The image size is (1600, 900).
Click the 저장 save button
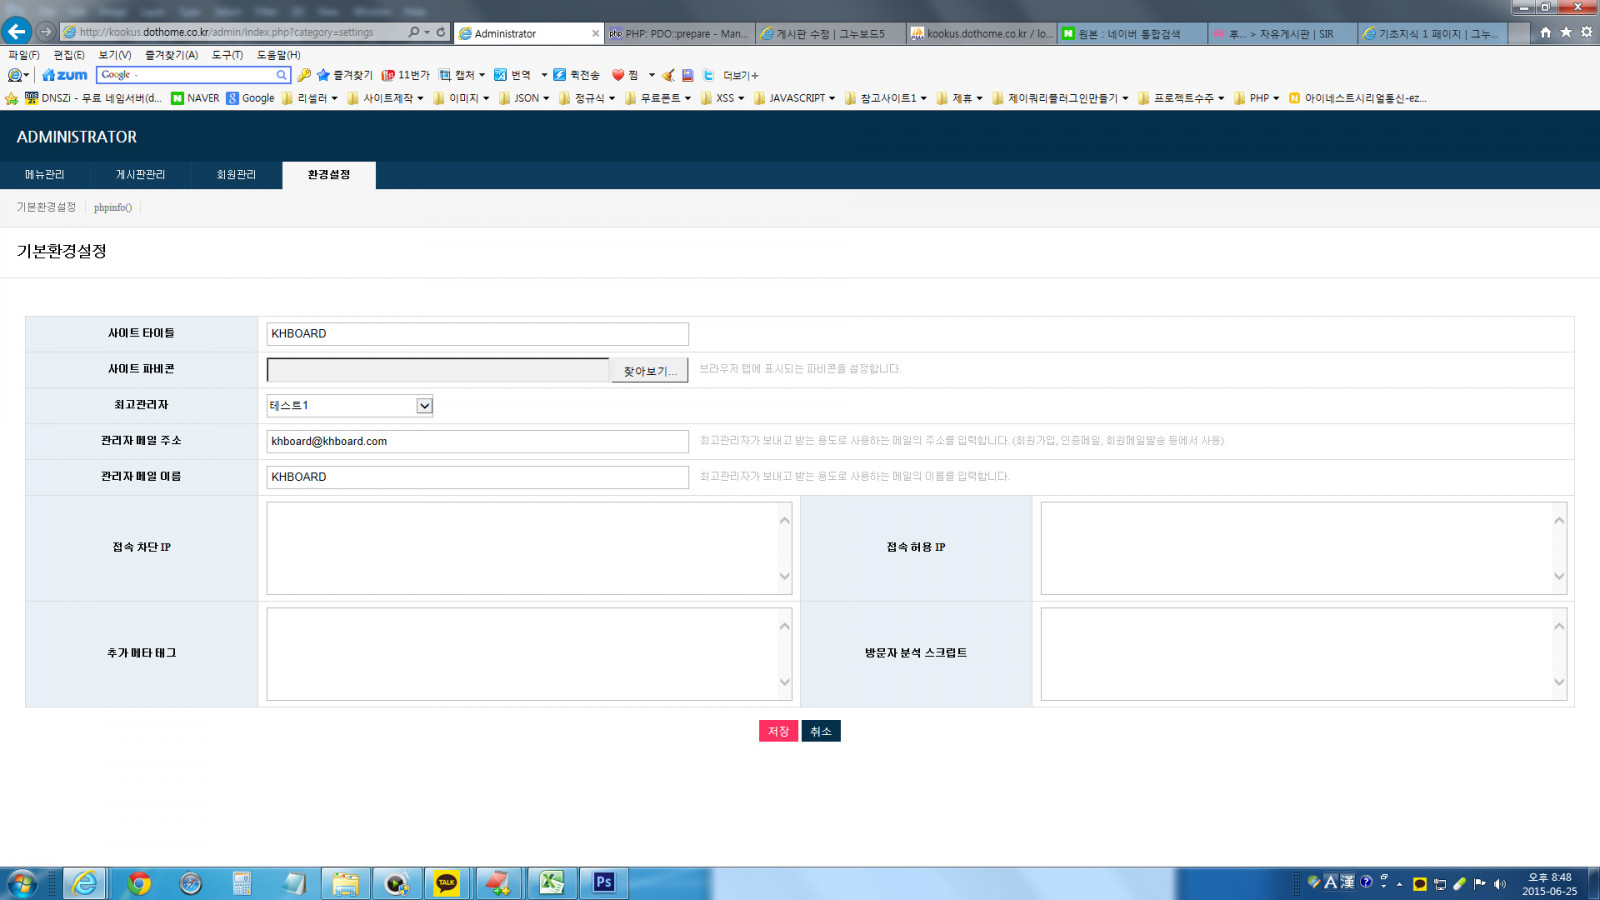(x=779, y=731)
